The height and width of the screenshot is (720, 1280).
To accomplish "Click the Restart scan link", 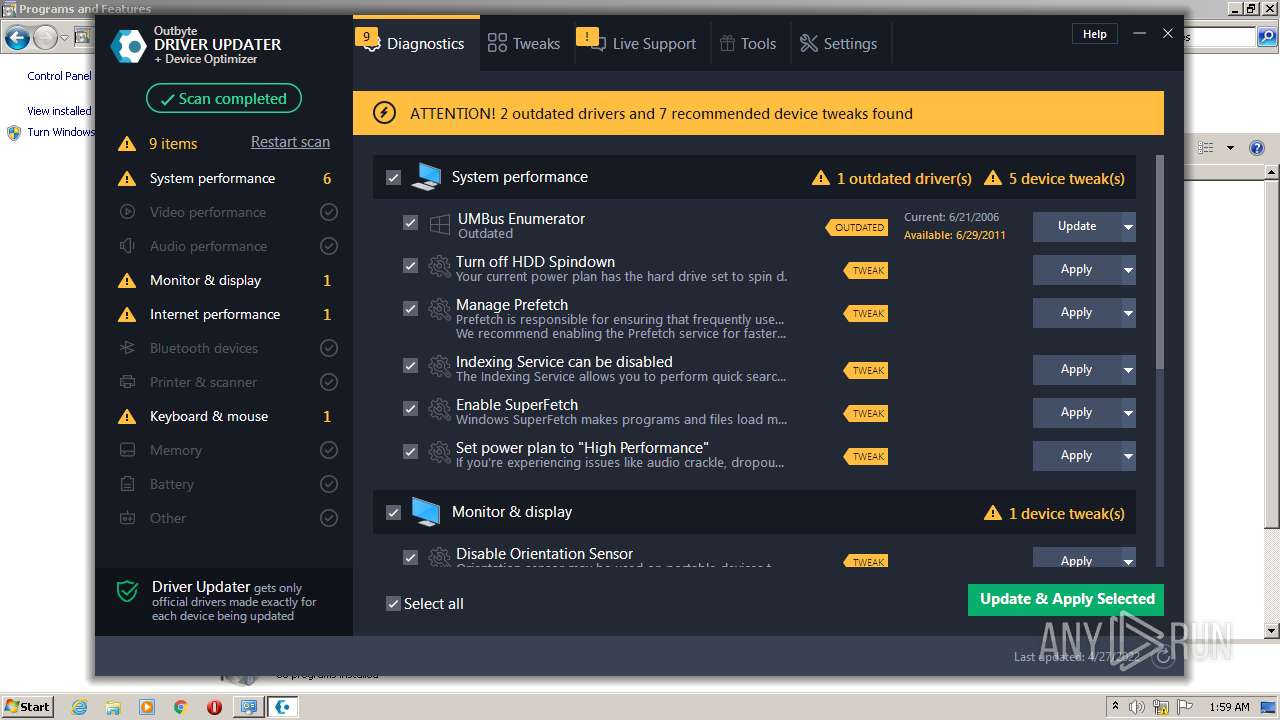I will click(x=290, y=142).
